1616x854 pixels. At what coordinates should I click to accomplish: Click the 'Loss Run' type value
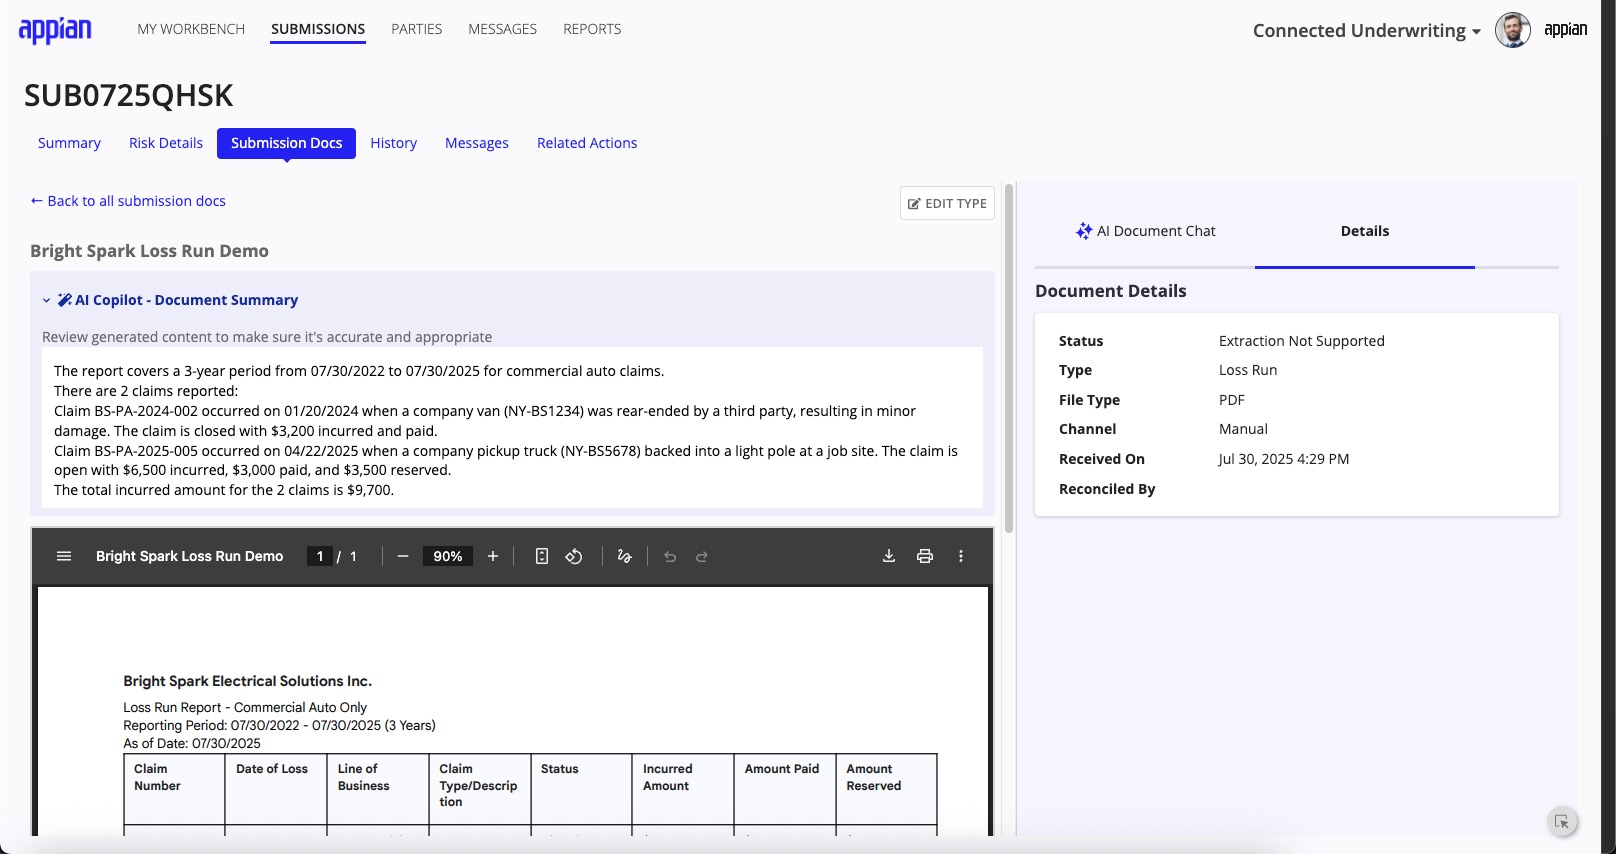click(1248, 370)
